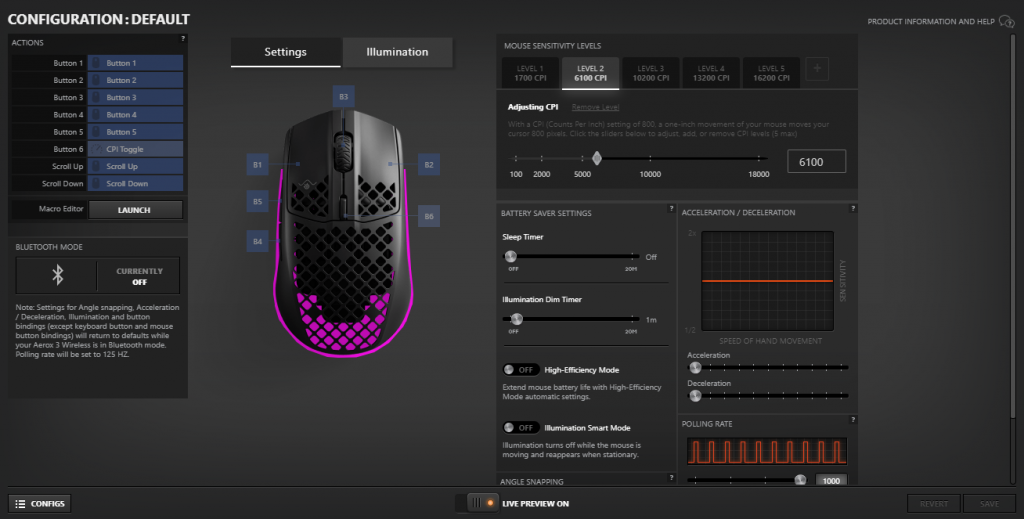The height and width of the screenshot is (519, 1024).
Task: Click Illumination Dim Timer slider handle
Action: (x=517, y=319)
